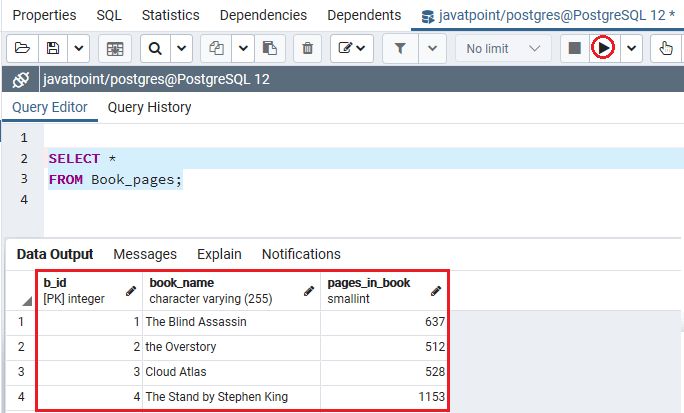Open the Messages tab
The height and width of the screenshot is (413, 684).
[145, 254]
